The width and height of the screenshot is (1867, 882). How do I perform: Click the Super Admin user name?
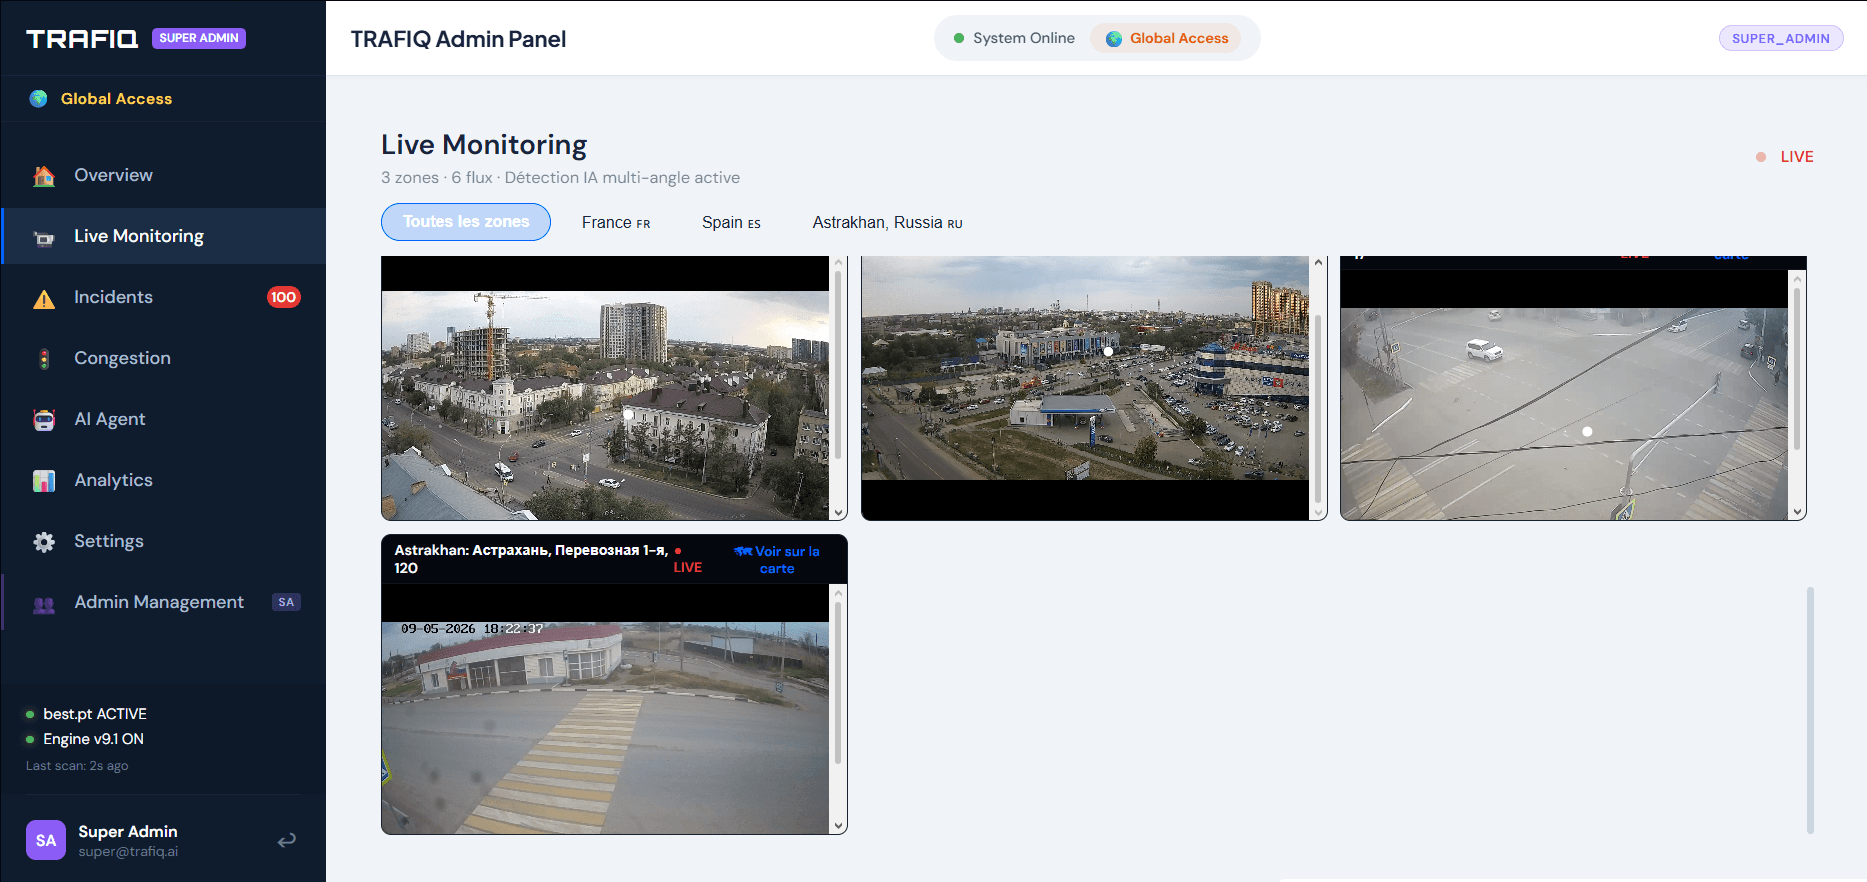click(x=128, y=831)
